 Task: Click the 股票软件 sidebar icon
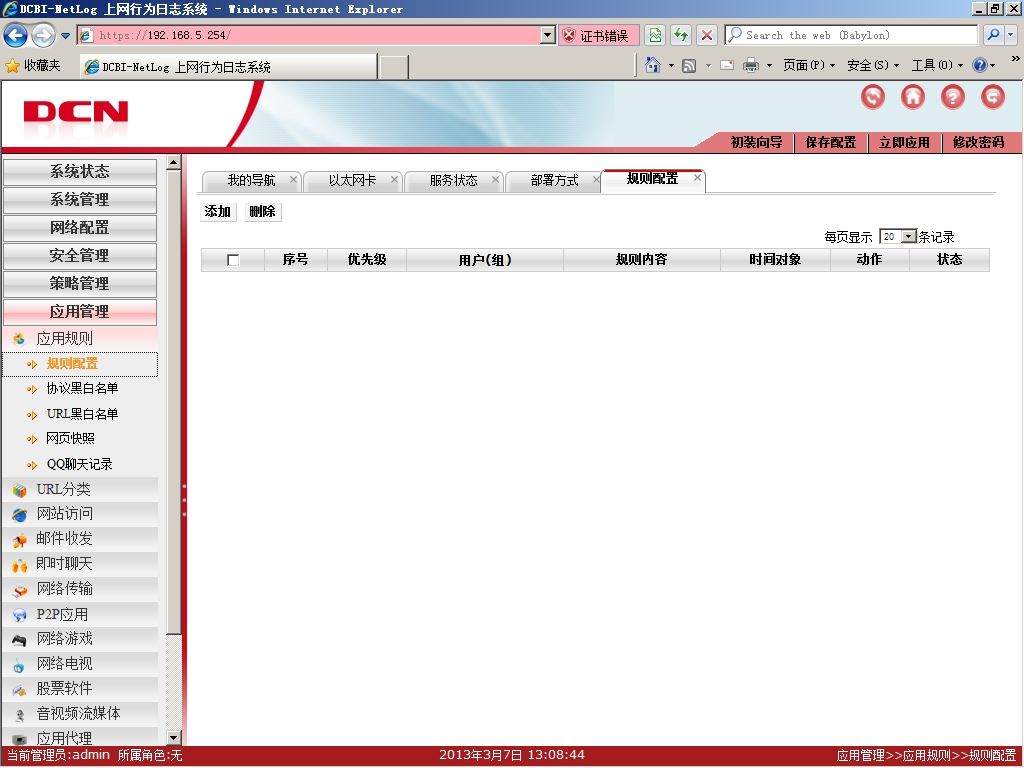pyautogui.click(x=19, y=689)
